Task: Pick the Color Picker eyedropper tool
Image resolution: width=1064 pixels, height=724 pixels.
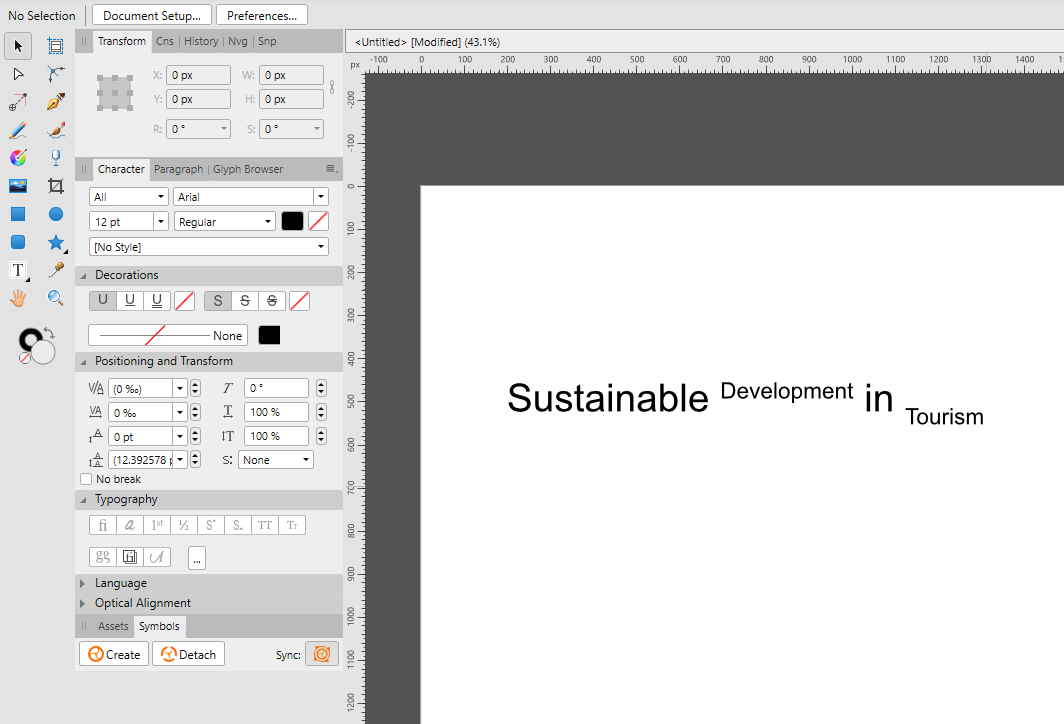Action: point(56,270)
